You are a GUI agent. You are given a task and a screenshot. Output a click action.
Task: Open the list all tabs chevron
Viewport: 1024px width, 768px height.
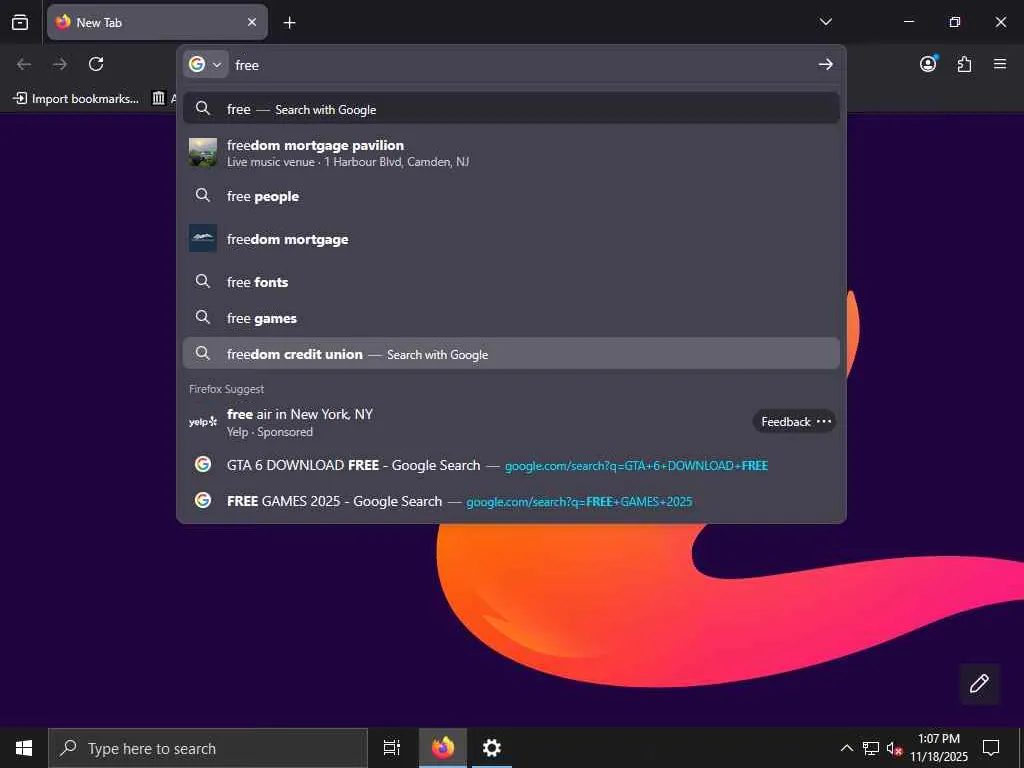pos(825,22)
